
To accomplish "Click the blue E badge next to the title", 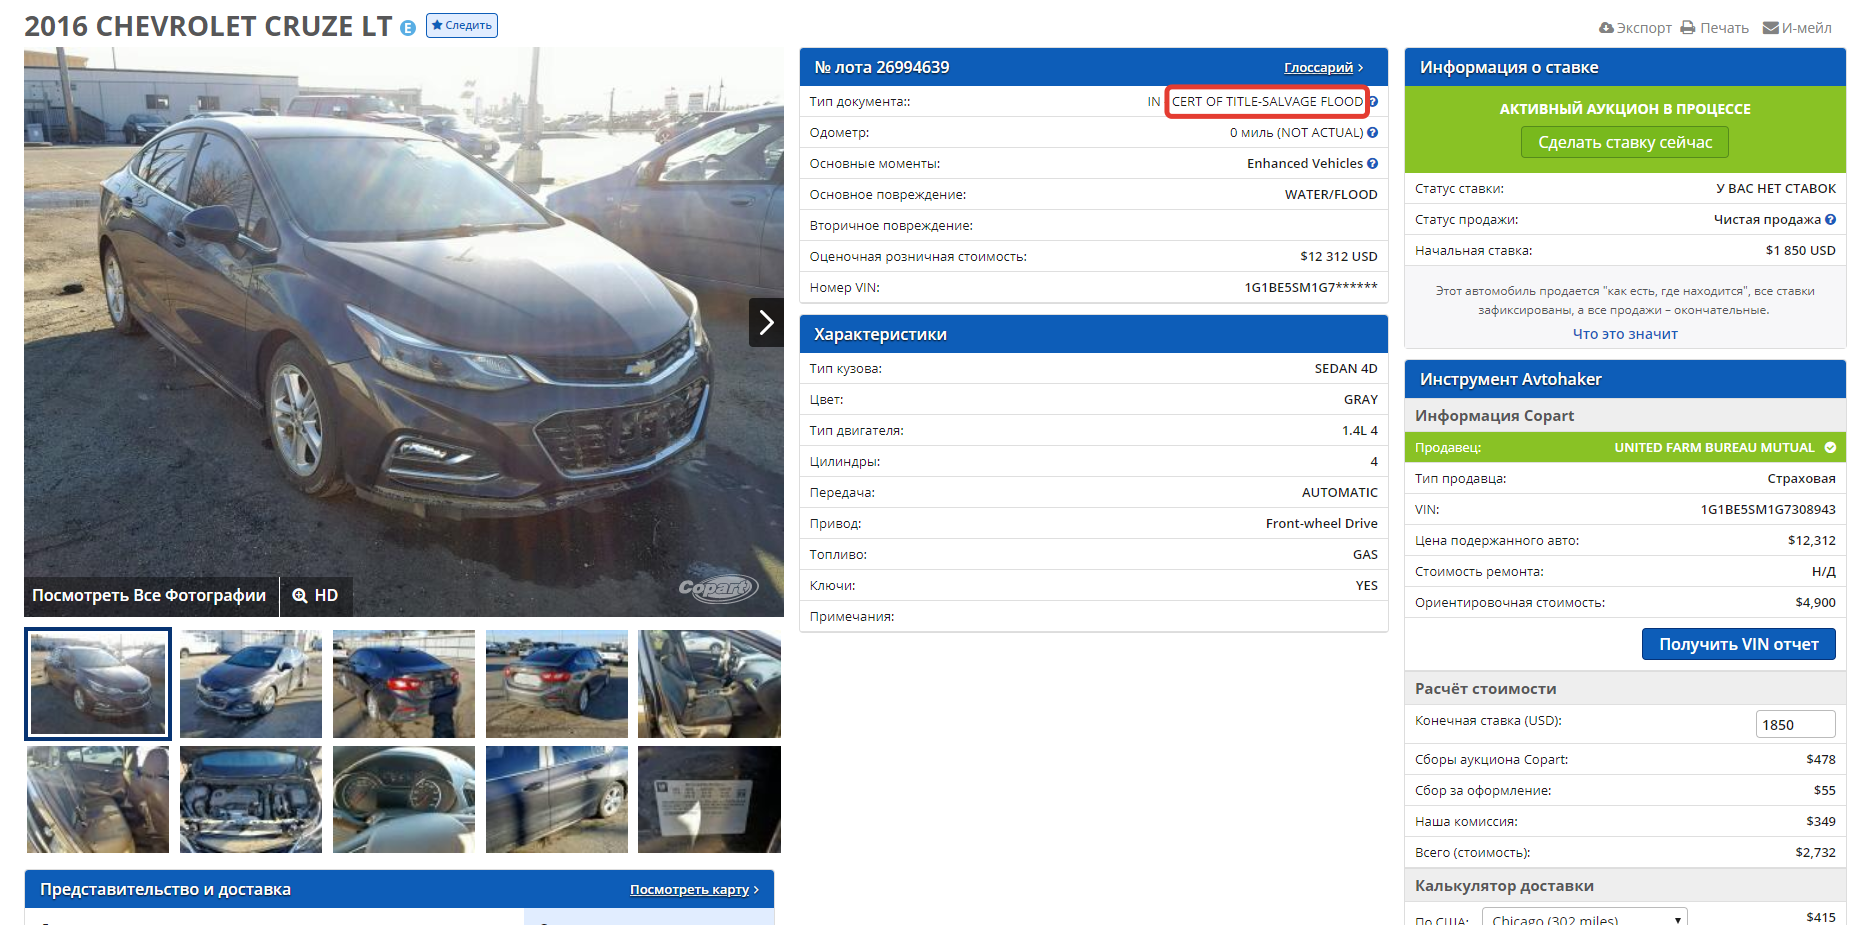I will click(x=408, y=28).
